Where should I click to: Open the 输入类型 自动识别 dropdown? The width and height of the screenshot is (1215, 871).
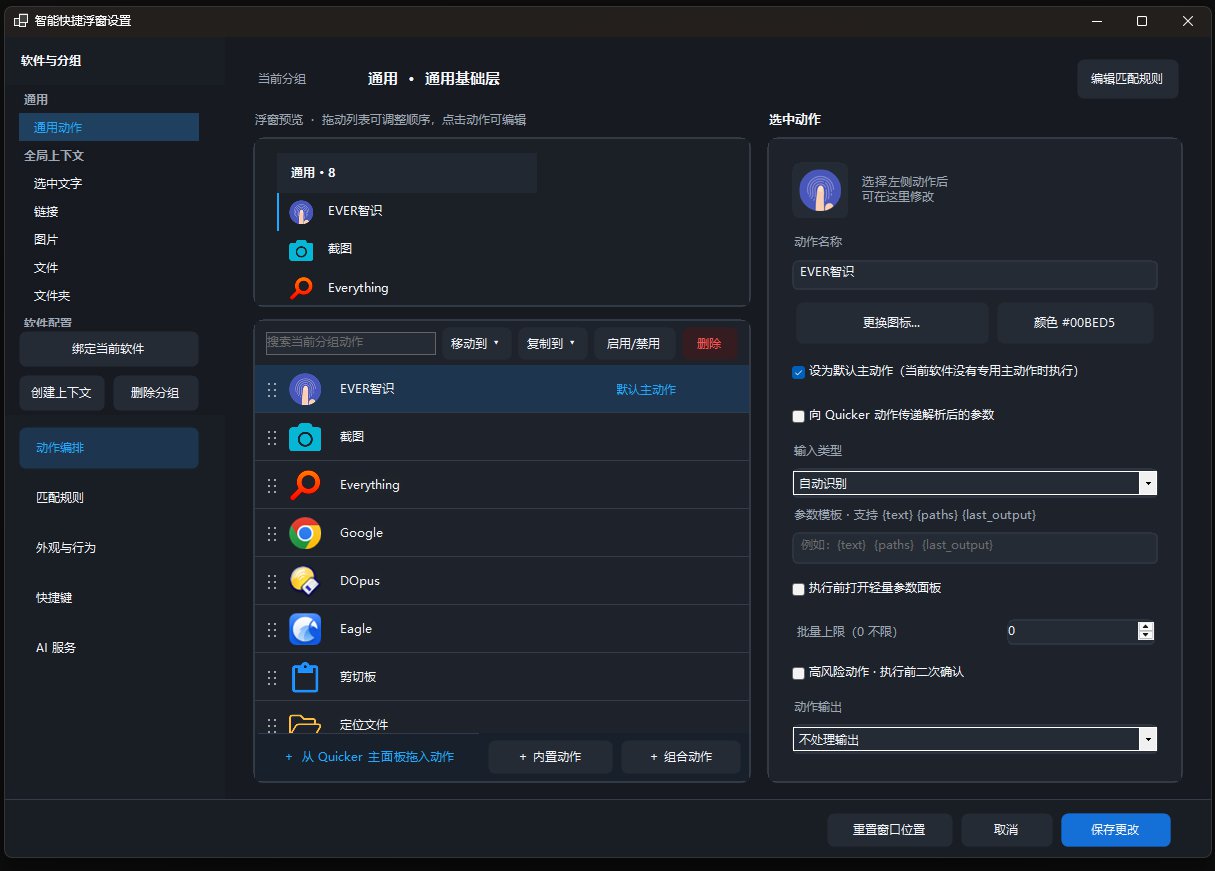[975, 483]
